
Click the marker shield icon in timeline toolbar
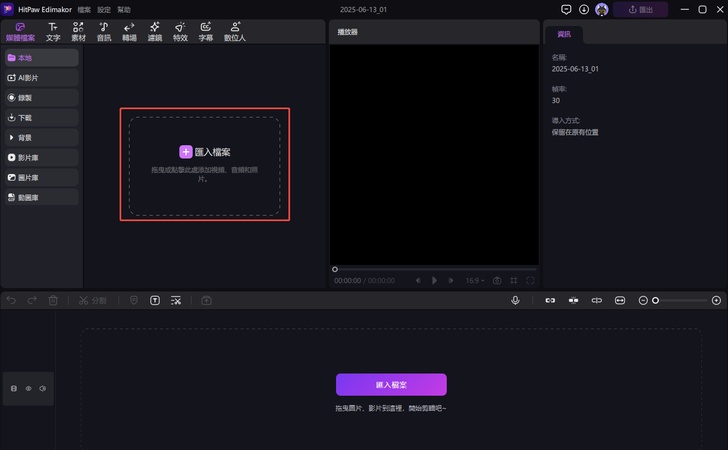click(134, 300)
